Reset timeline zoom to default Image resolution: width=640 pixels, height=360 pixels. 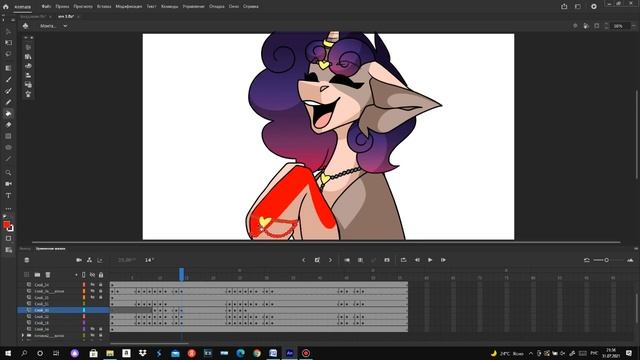587,260
